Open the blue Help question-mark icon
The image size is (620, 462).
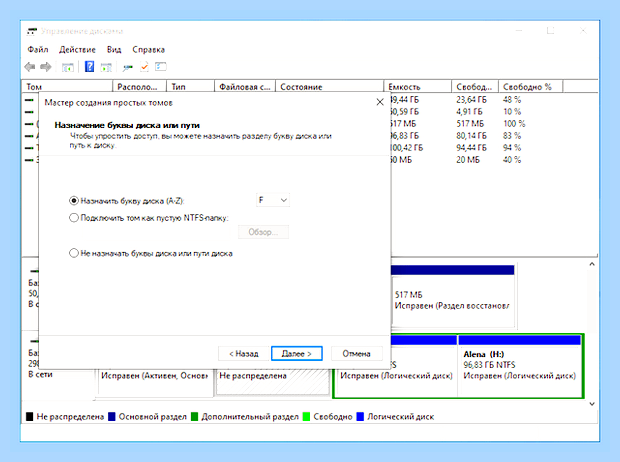89,66
